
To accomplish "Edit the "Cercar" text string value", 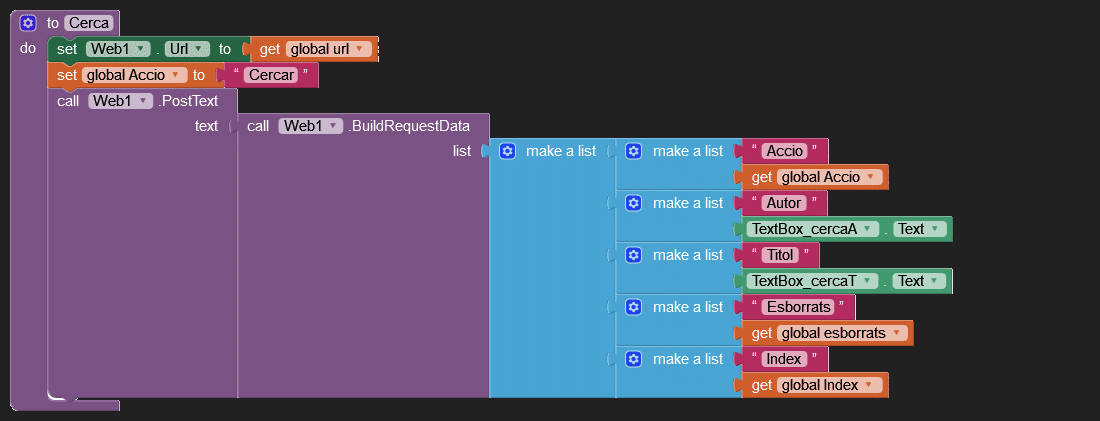I will coord(268,75).
